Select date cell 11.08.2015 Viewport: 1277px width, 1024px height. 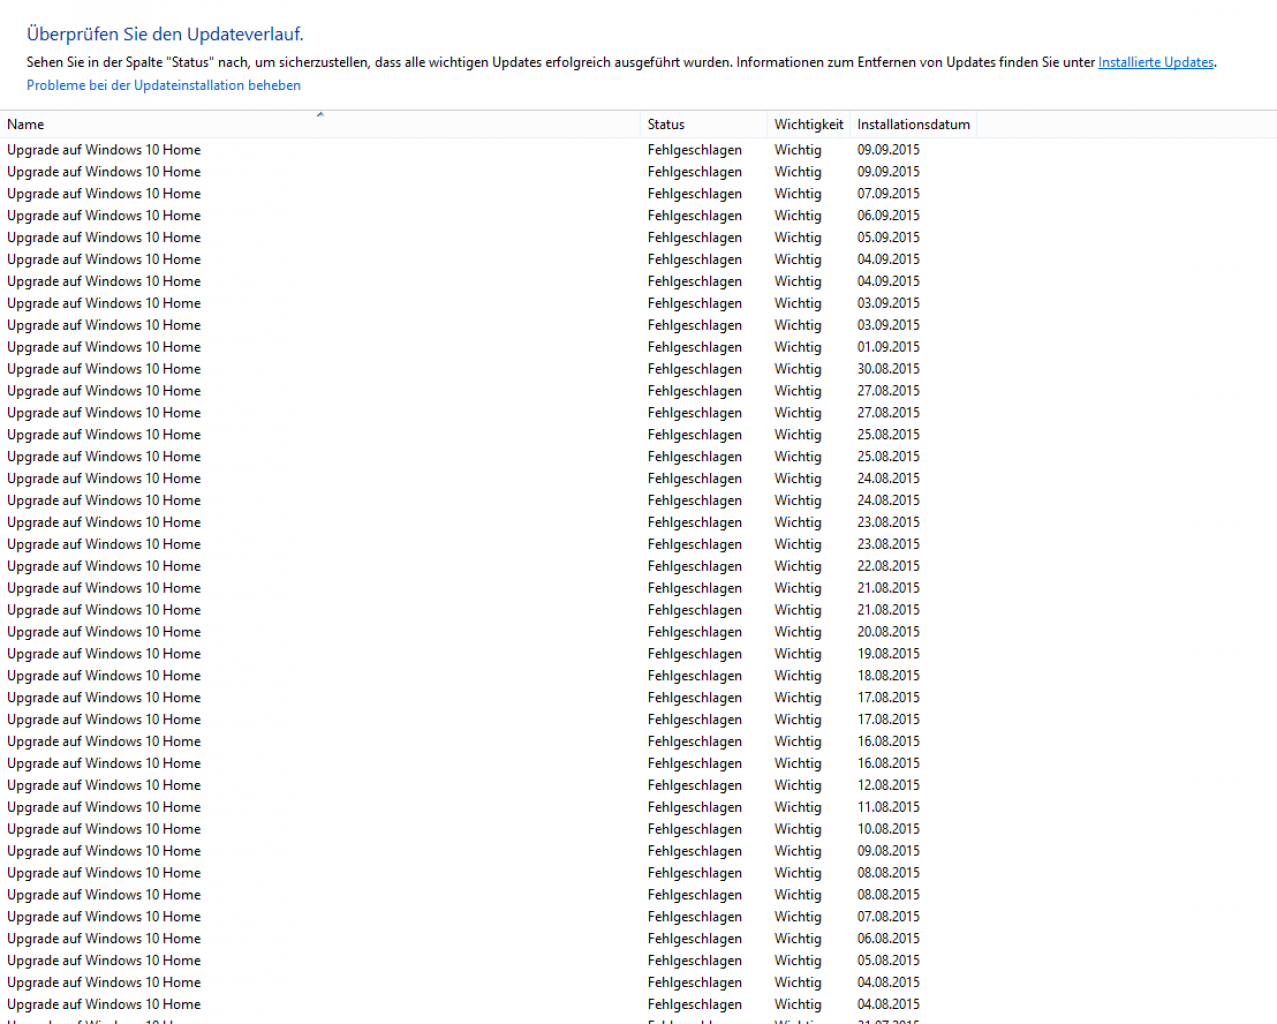[x=888, y=807]
